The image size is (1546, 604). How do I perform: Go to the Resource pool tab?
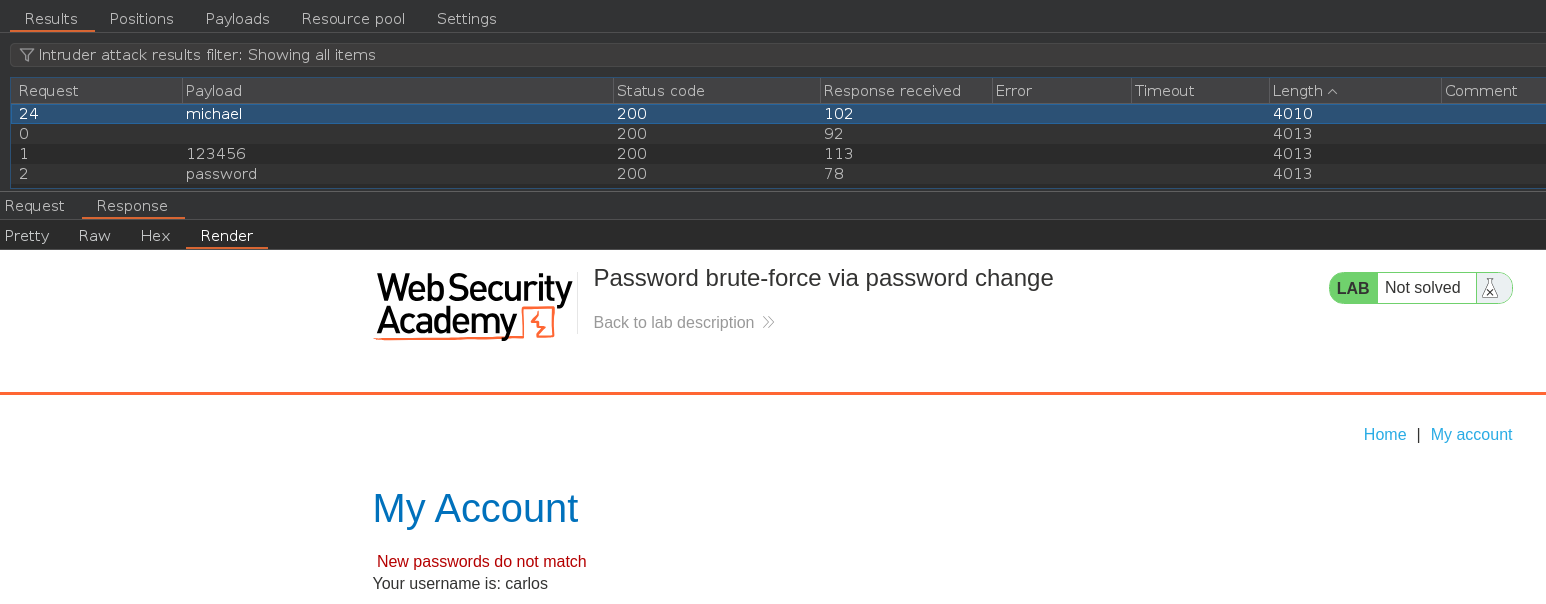353,19
